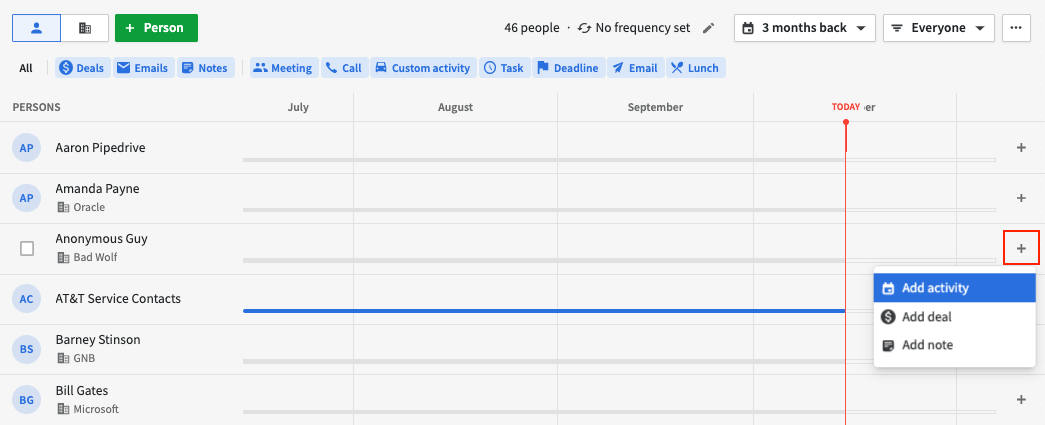Open Amanda Payne's person name
This screenshot has height=425, width=1045.
(97, 189)
